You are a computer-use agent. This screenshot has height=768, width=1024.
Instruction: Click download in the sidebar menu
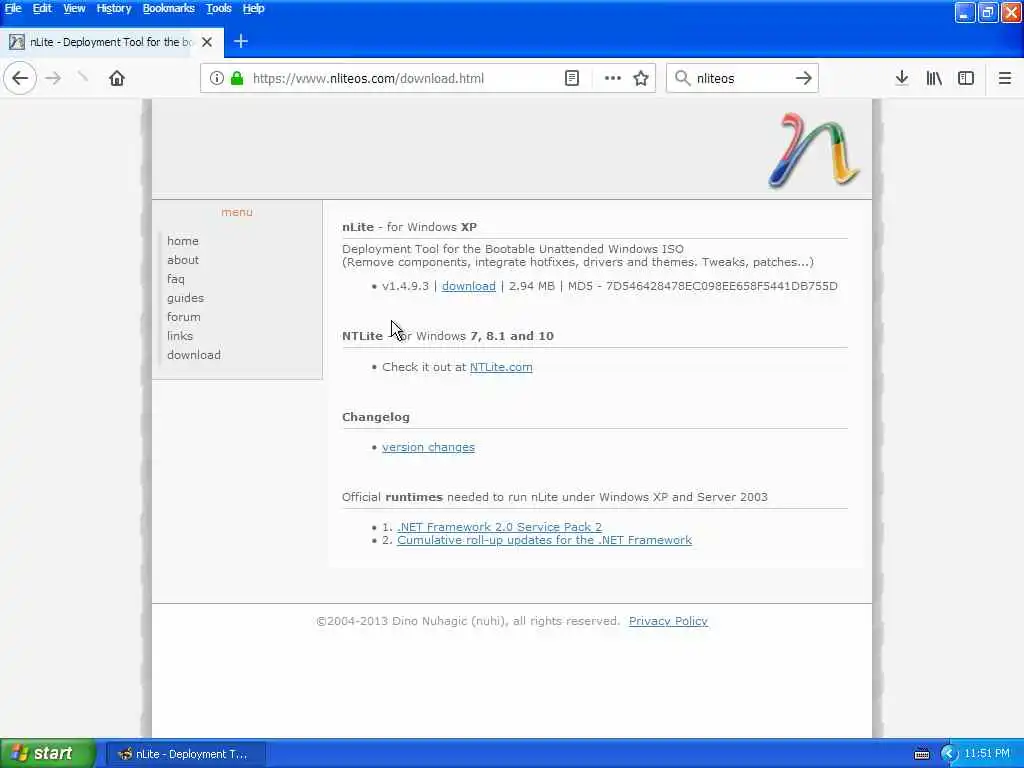pos(194,355)
